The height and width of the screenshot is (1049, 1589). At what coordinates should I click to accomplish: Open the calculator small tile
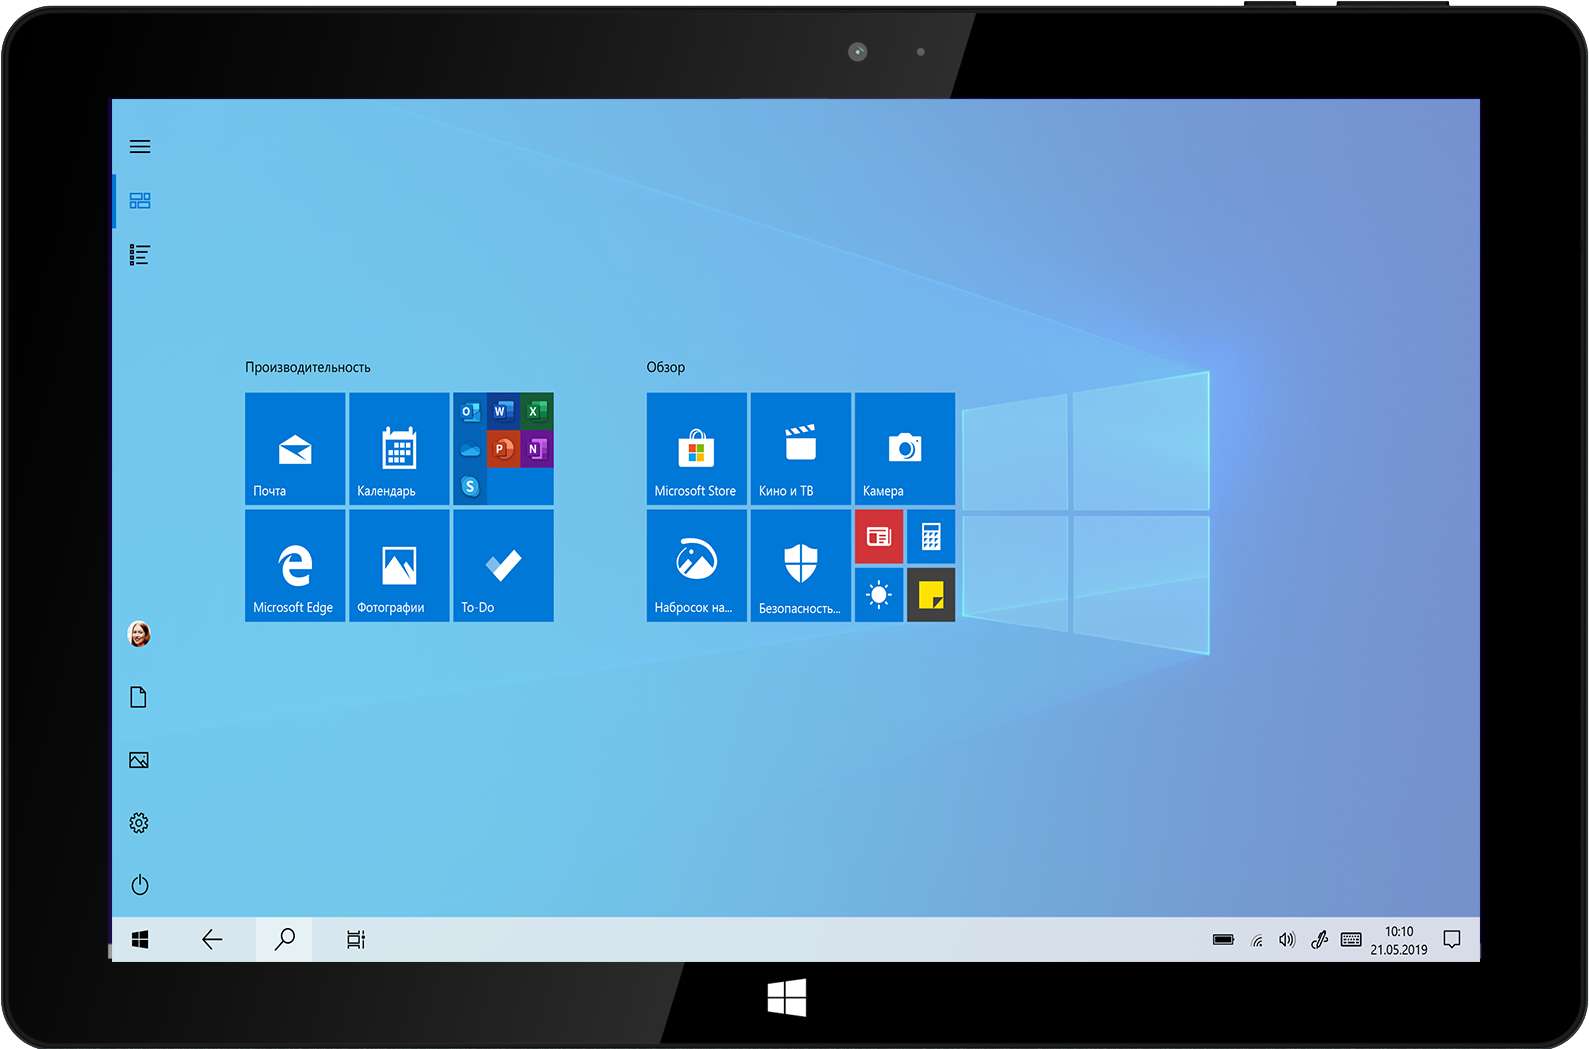931,537
